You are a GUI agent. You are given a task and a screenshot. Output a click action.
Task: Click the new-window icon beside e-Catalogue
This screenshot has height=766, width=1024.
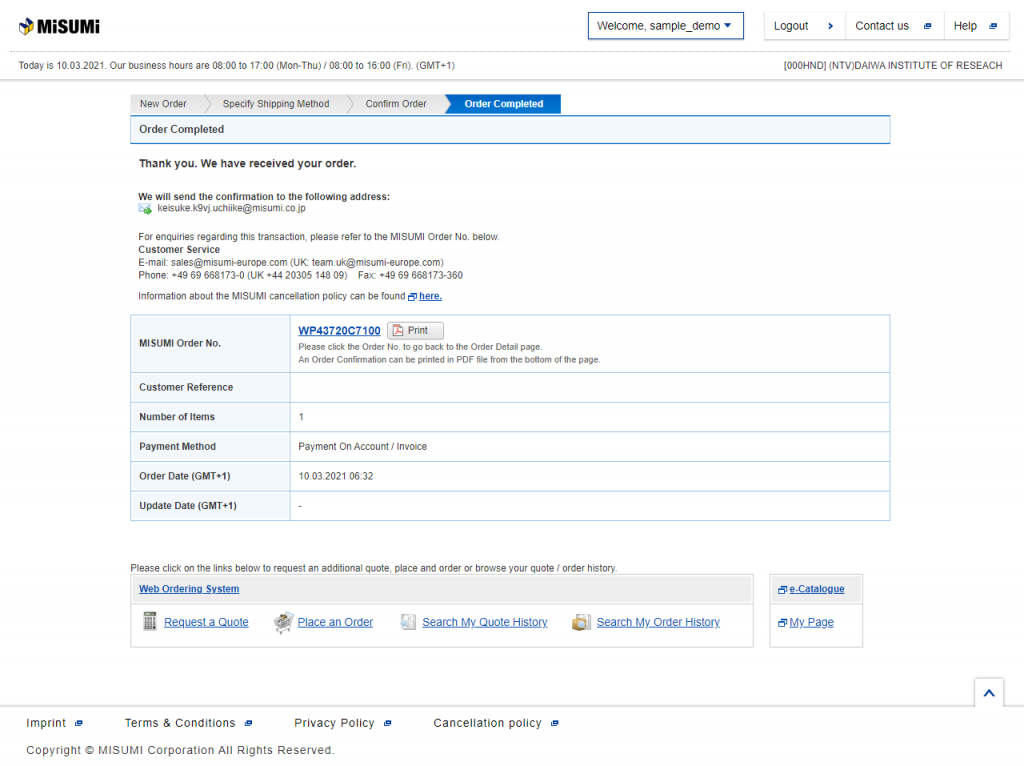(782, 590)
